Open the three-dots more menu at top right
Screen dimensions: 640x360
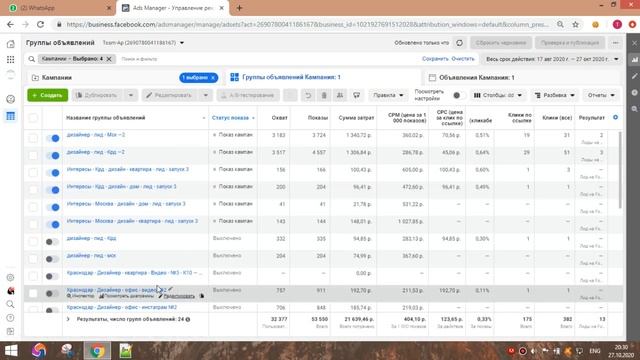pos(616,43)
